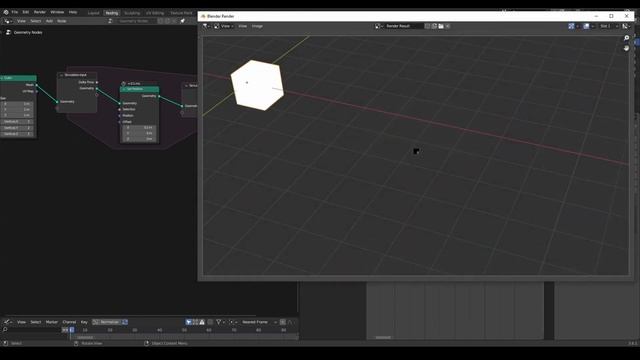Click the zoom magnifier gizmo
The image size is (640, 360).
(627, 38)
